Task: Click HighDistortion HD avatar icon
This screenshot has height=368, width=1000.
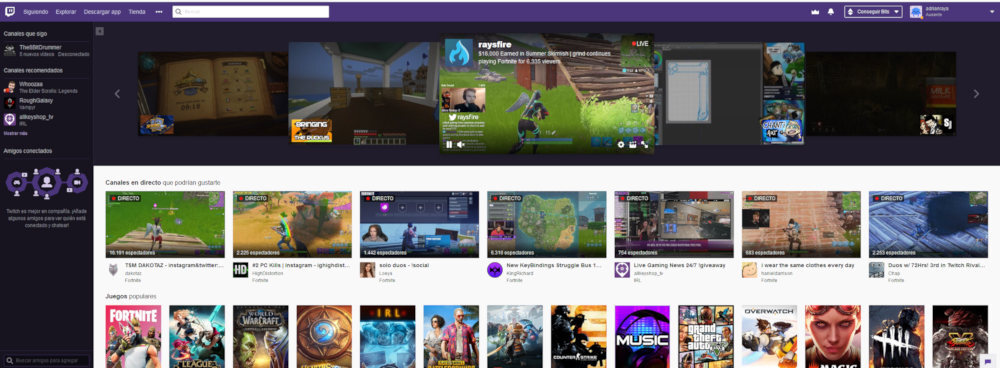Action: pos(240,270)
